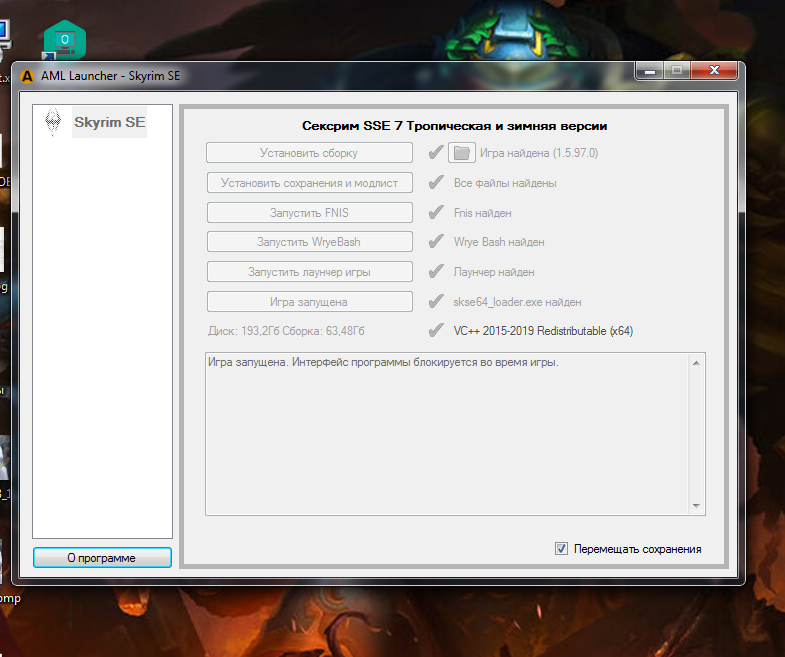Open the 'О программе' about button

tap(102, 557)
